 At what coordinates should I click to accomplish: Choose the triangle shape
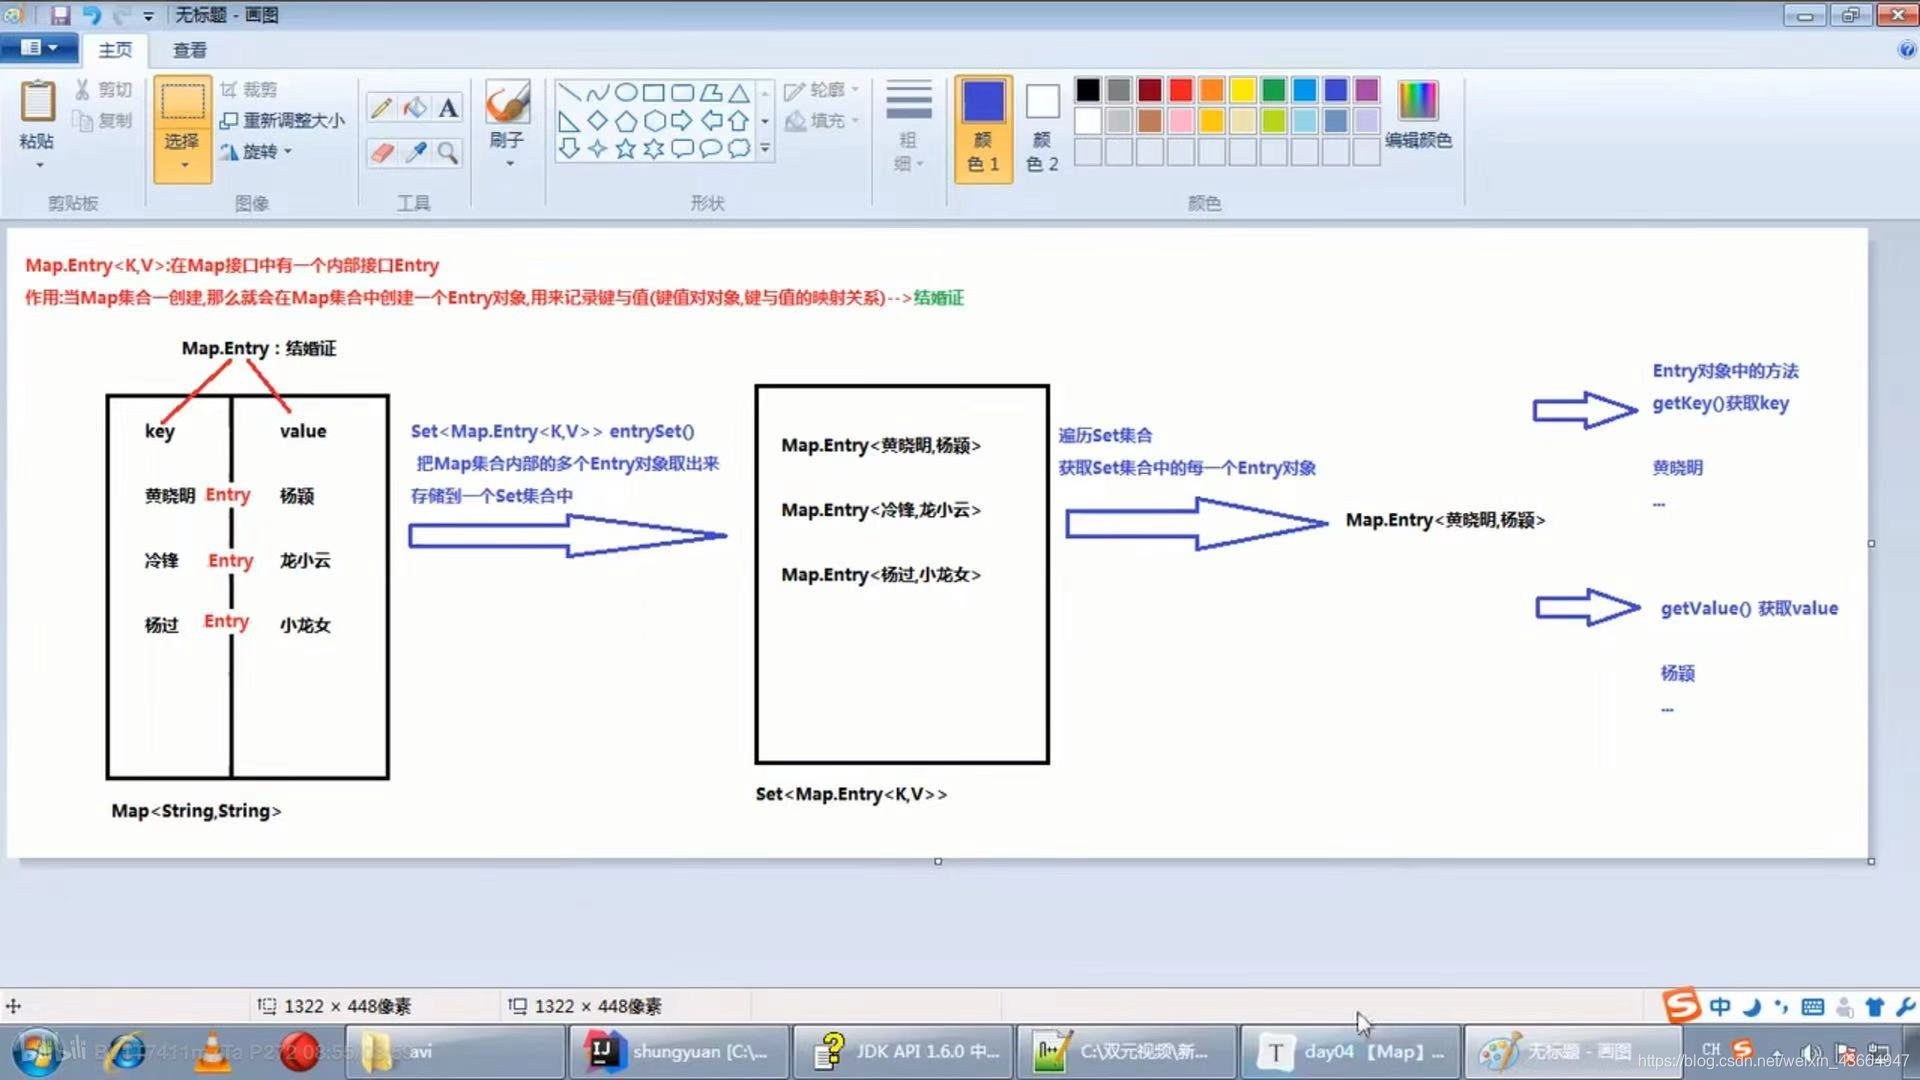coord(739,93)
